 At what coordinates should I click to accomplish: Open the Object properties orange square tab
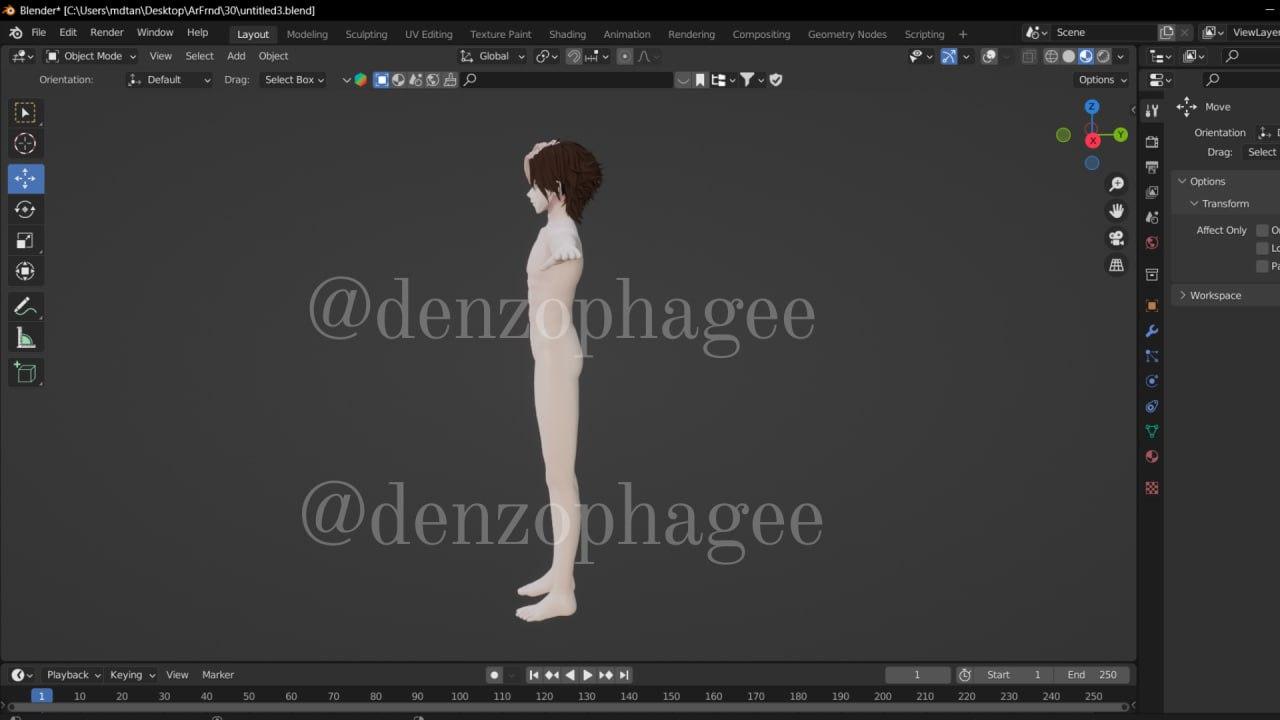click(1152, 306)
